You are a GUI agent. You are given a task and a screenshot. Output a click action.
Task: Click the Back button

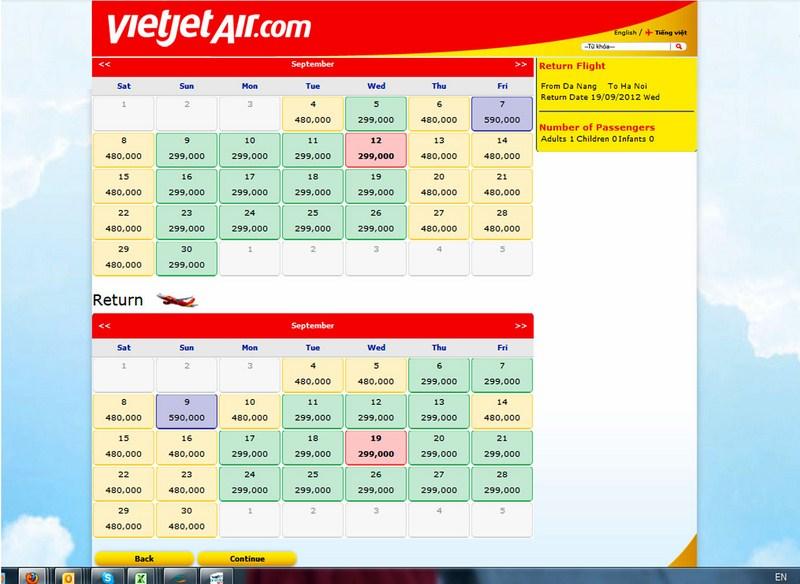coord(144,558)
